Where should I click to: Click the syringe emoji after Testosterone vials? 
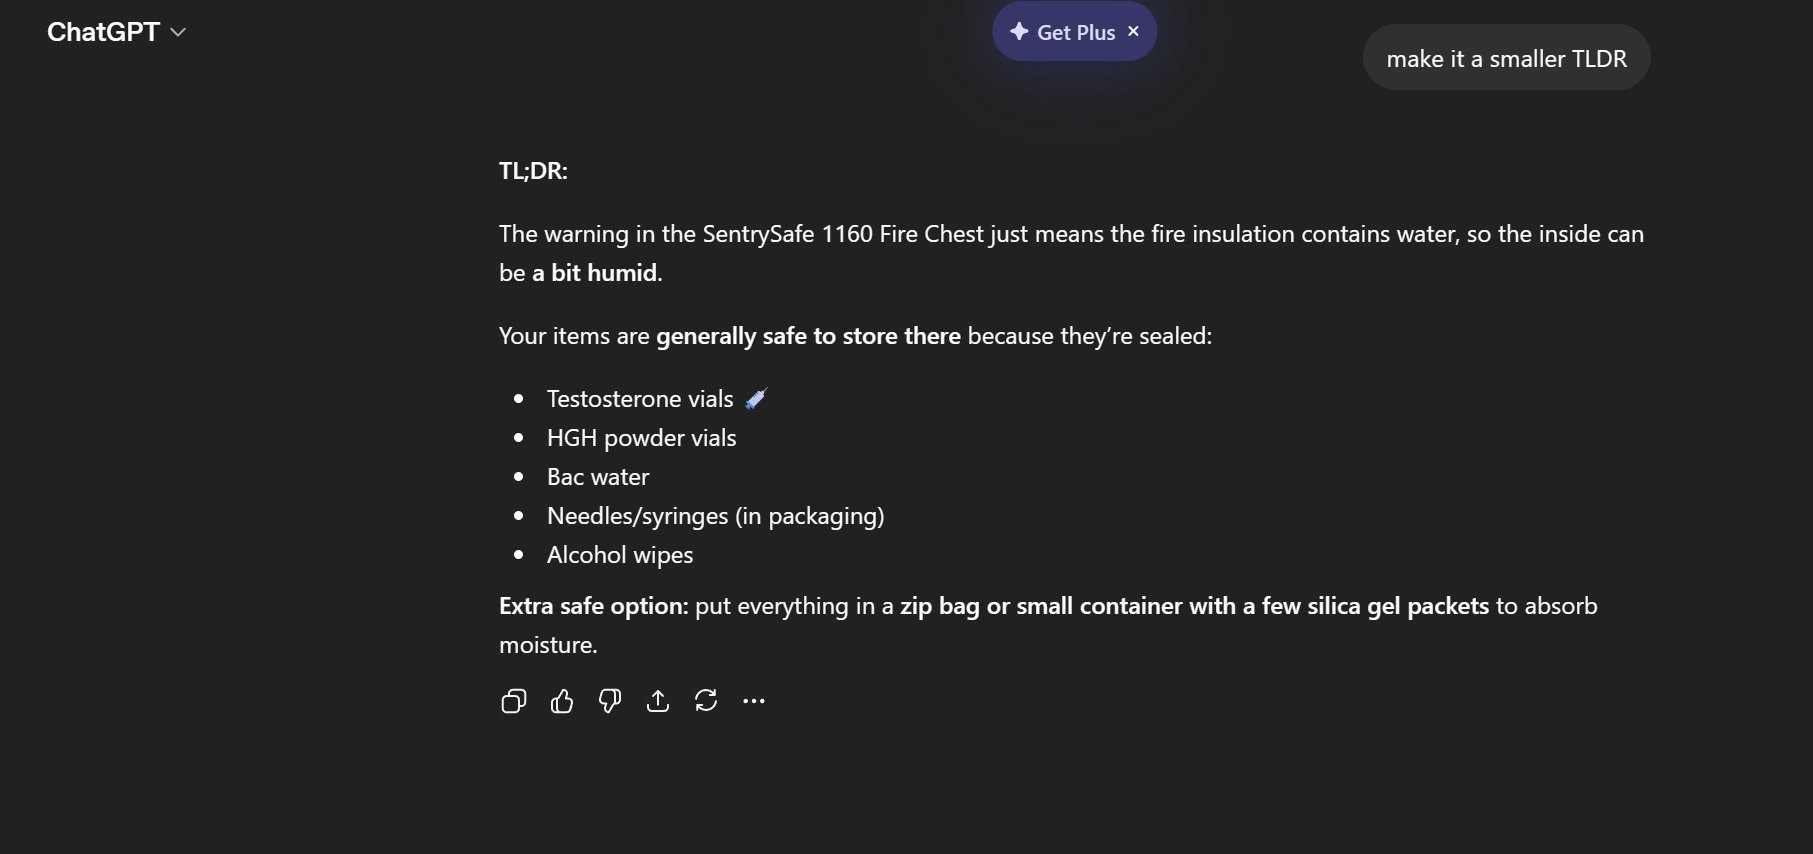(756, 399)
